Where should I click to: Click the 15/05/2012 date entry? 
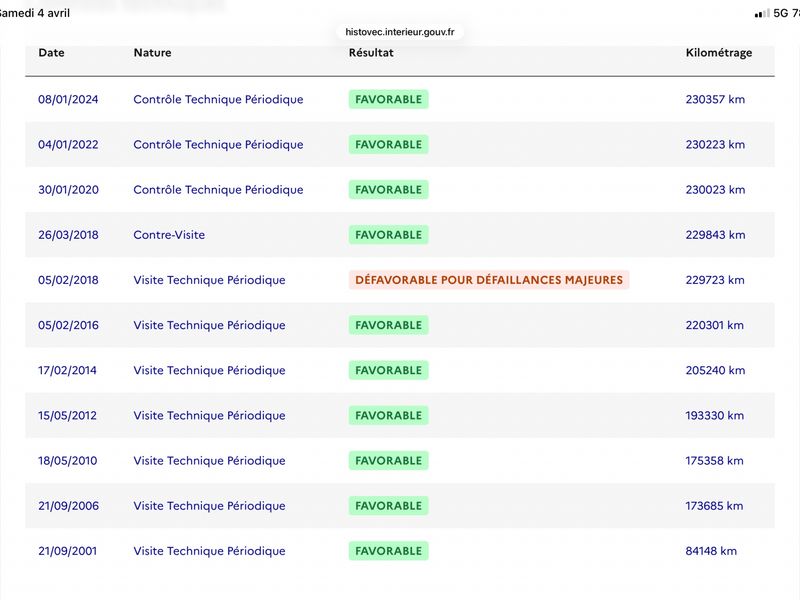coord(68,416)
